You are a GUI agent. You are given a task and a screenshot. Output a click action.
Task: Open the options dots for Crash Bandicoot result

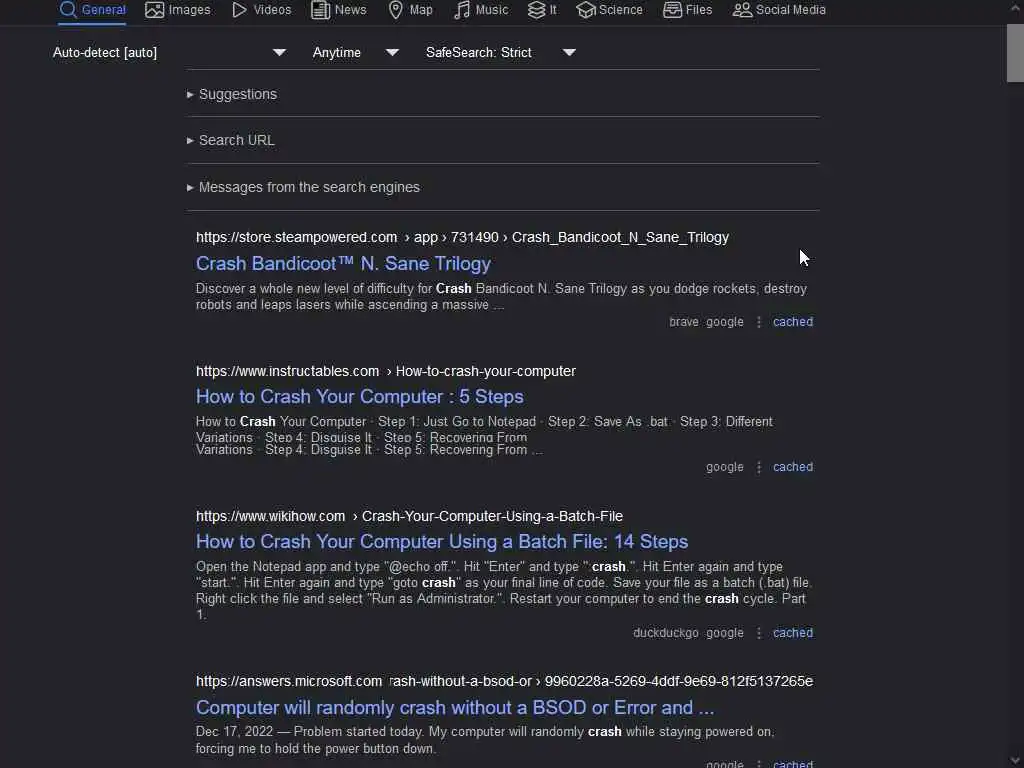click(x=759, y=322)
